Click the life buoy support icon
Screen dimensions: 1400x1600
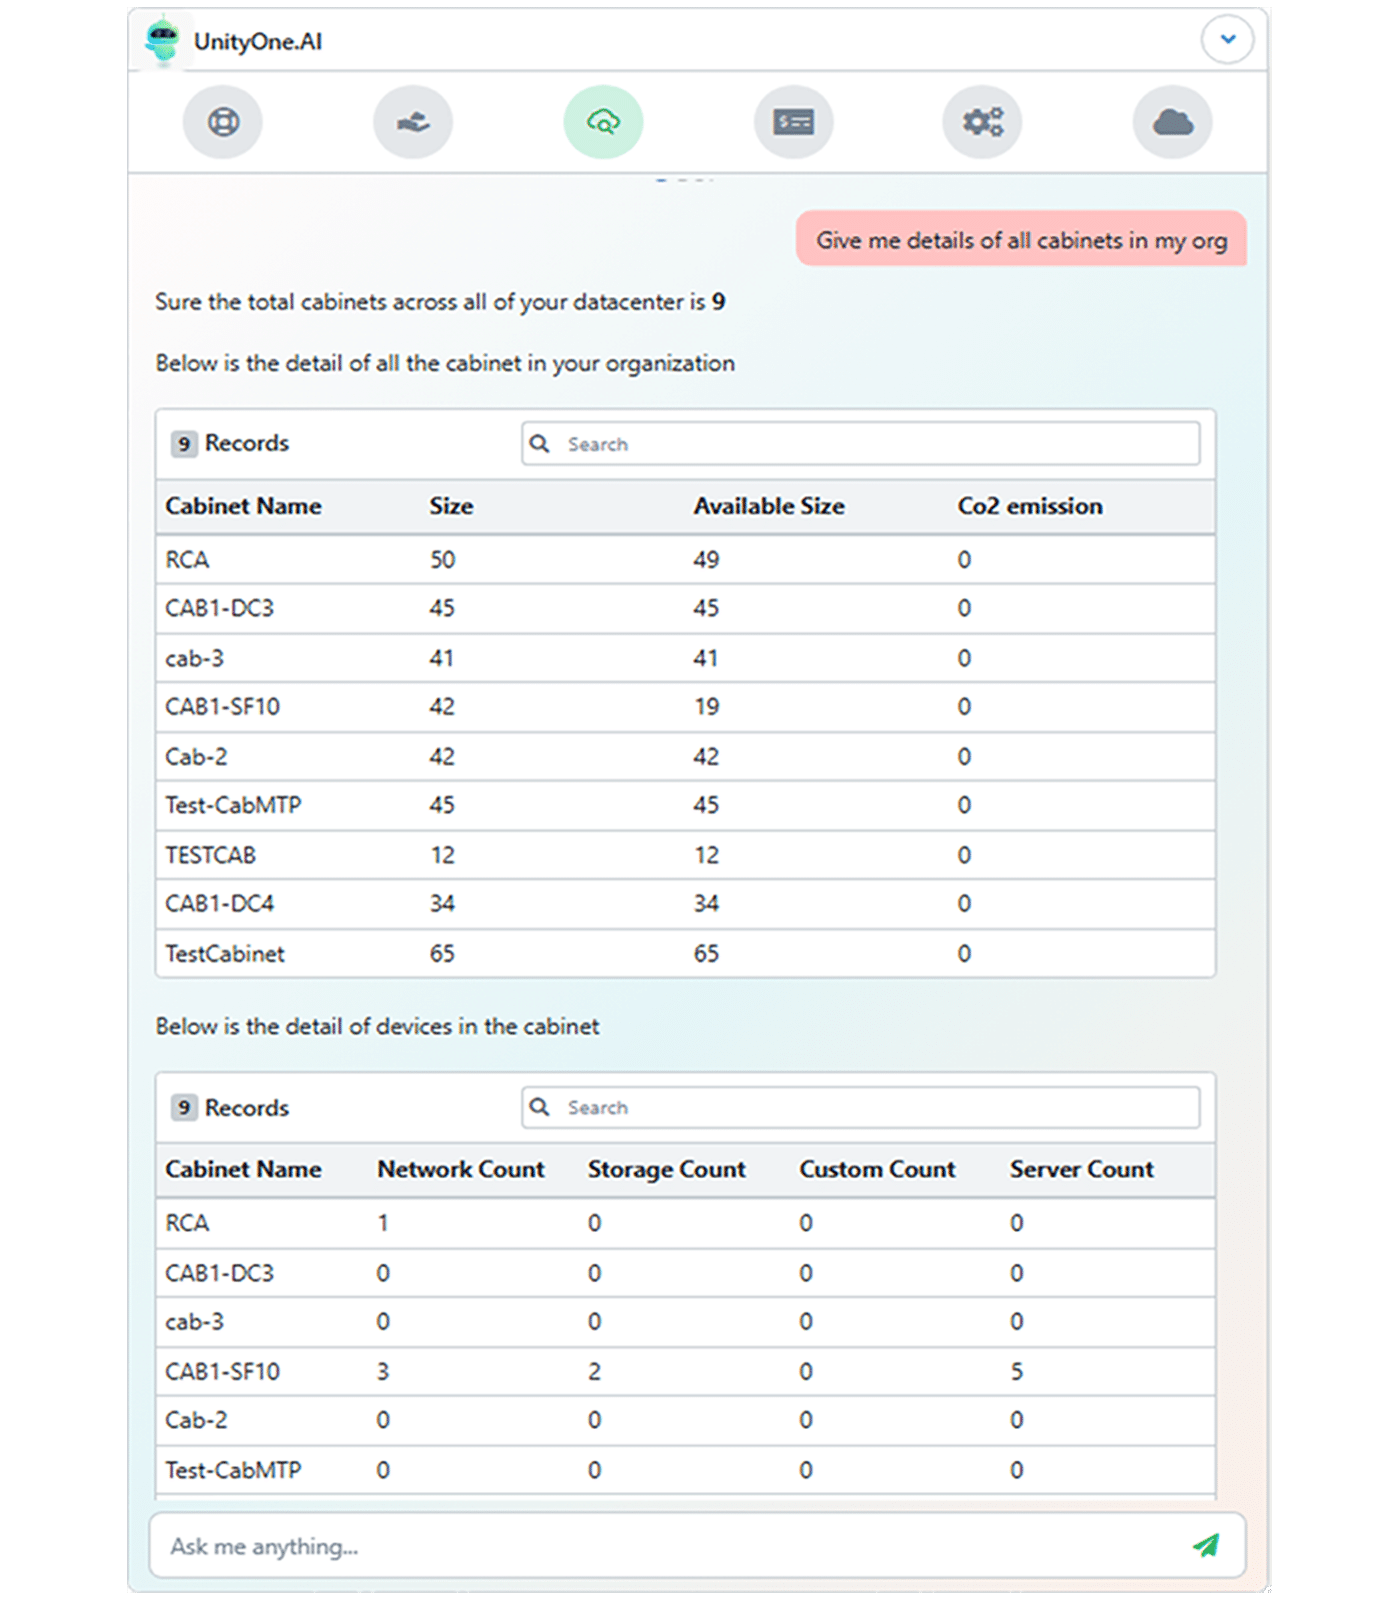click(x=223, y=122)
